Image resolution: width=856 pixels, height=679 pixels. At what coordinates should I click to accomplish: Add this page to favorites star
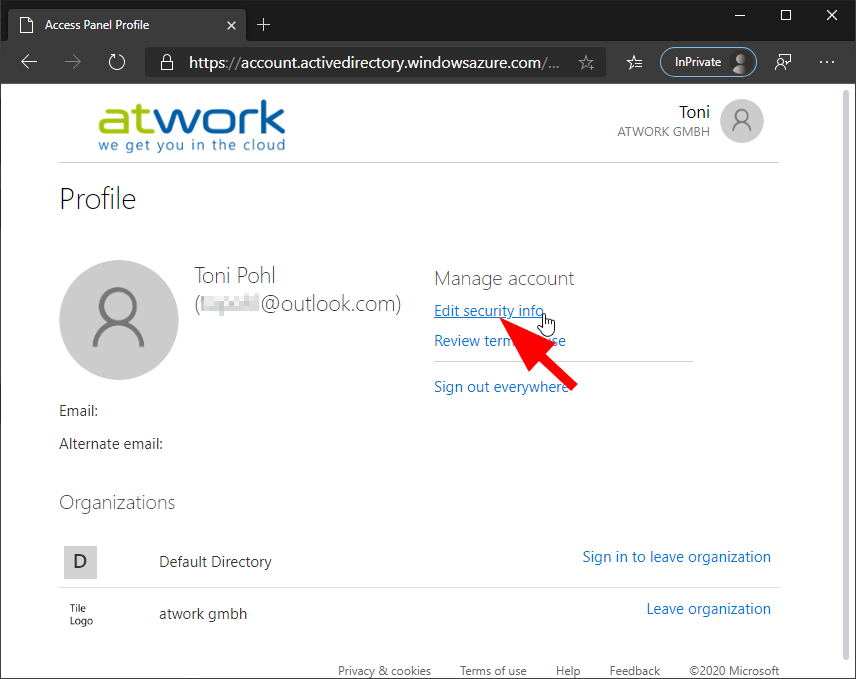[586, 63]
